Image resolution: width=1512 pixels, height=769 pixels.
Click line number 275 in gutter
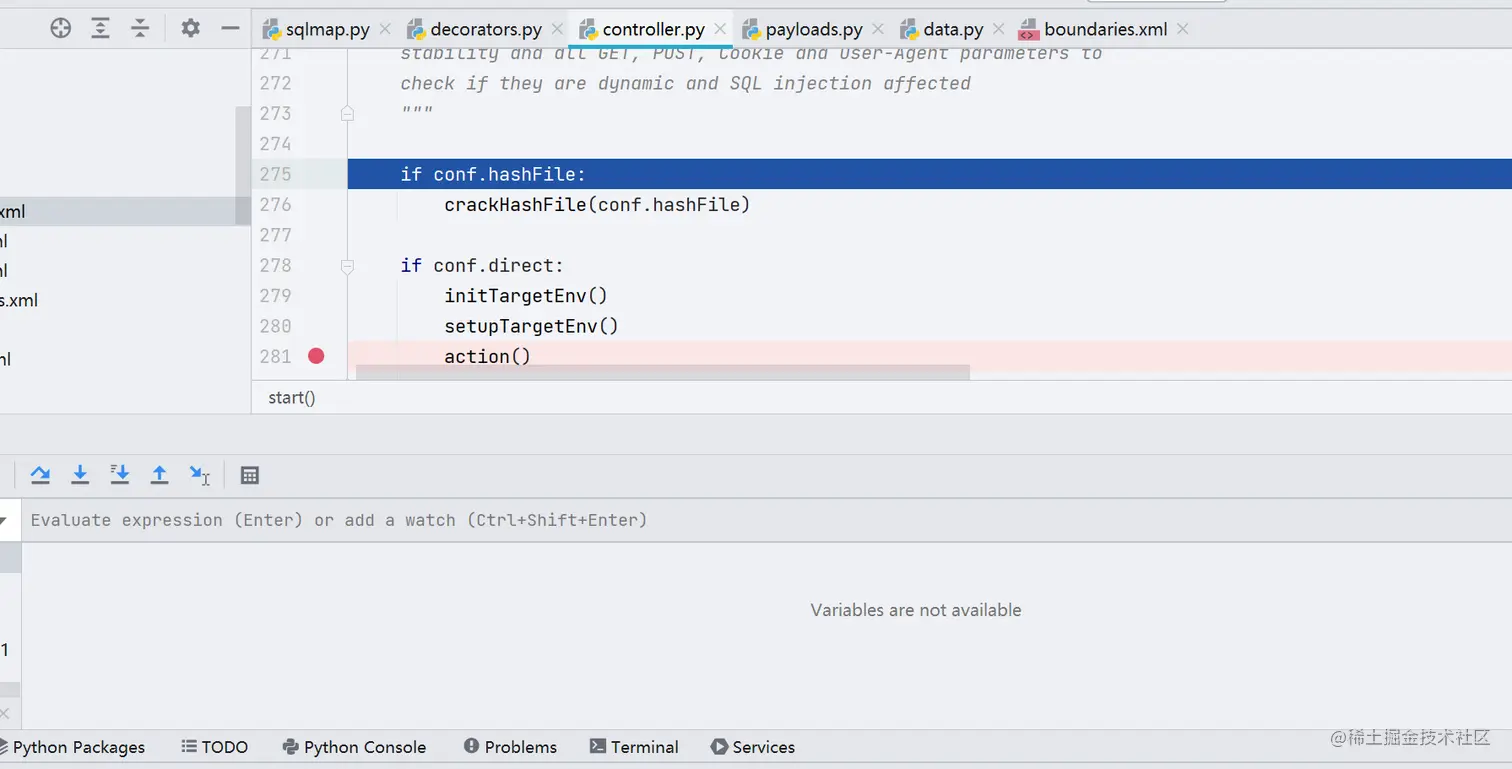click(x=276, y=174)
